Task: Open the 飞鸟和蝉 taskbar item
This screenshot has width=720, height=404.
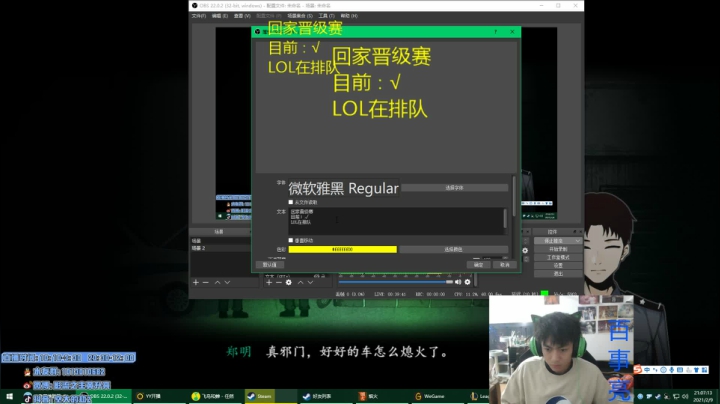Action: tap(213, 396)
